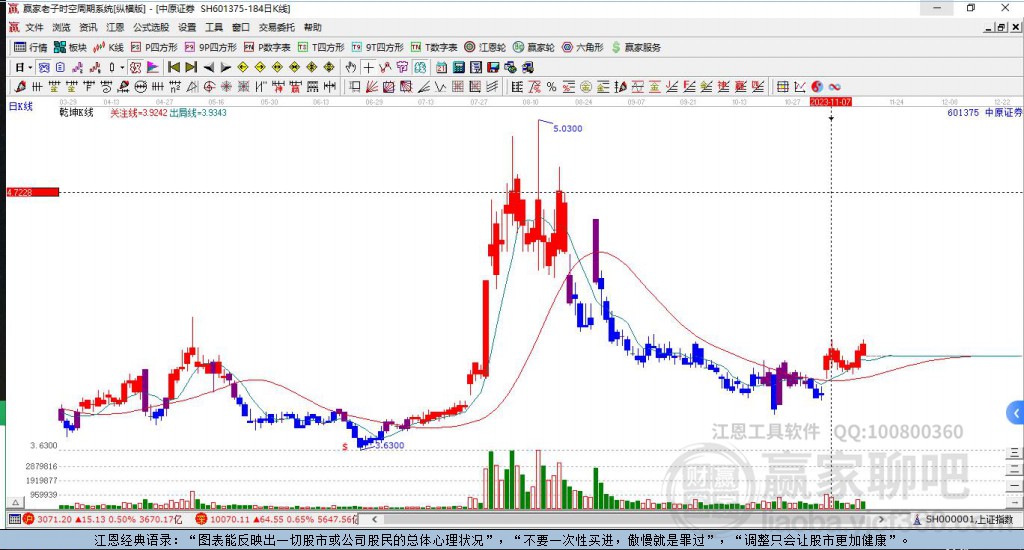1024x550 pixels.
Task: Click the 601375 中原证券 stock label
Action: [x=985, y=112]
